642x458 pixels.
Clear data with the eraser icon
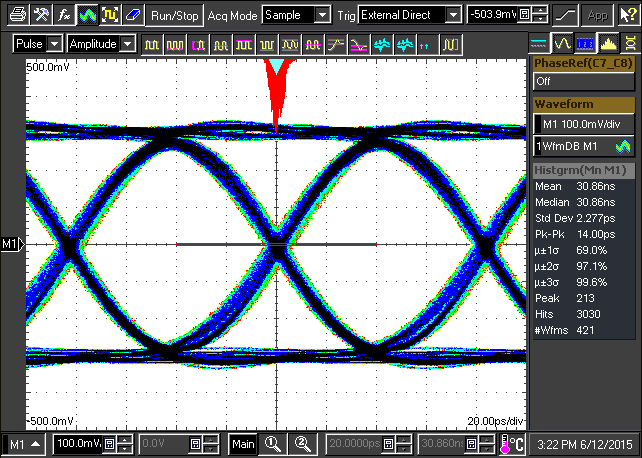point(134,15)
